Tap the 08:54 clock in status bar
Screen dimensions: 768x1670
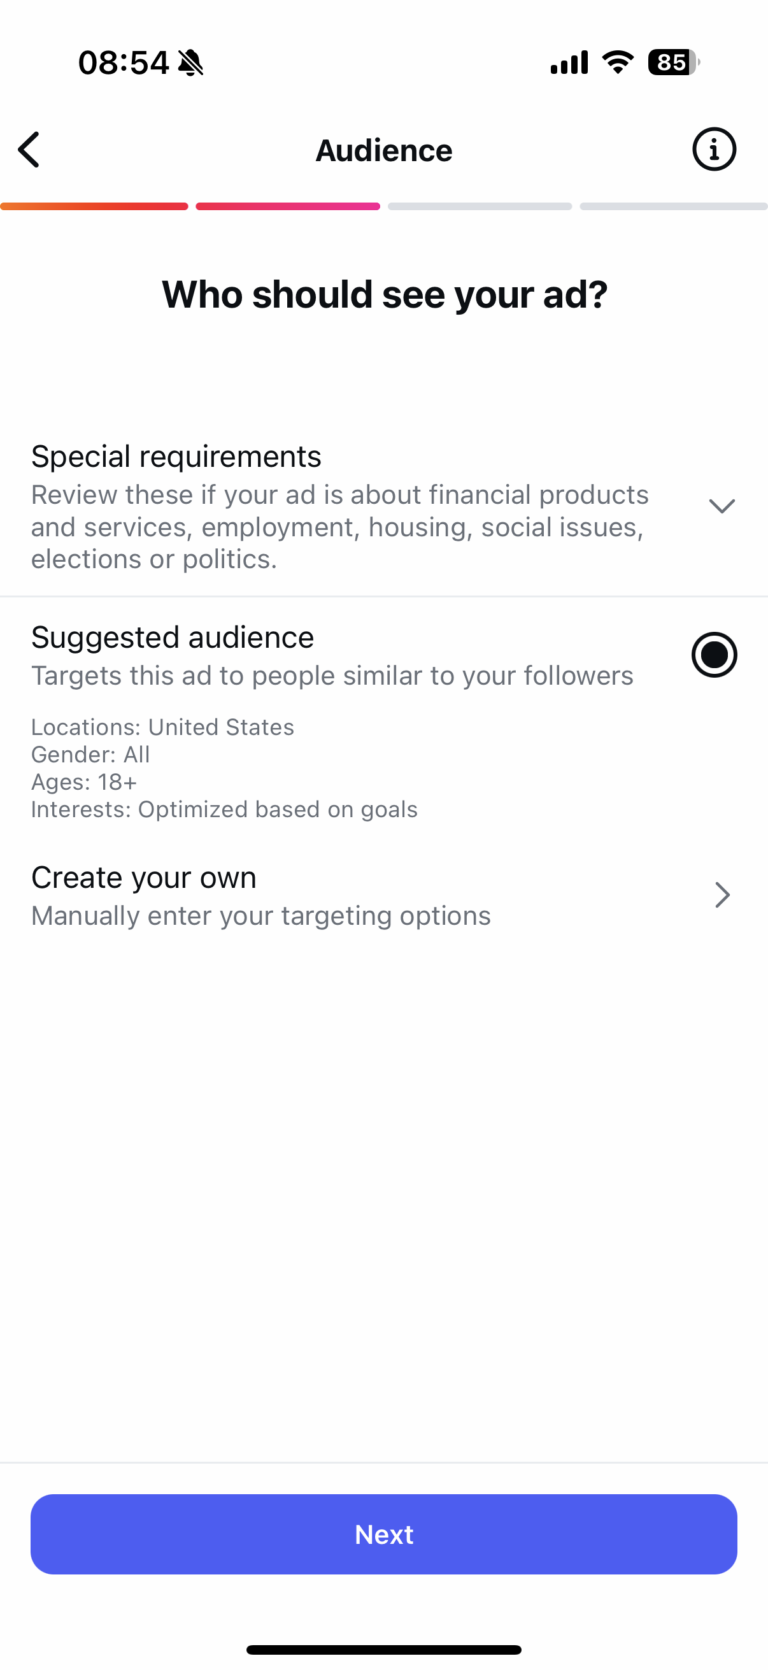[x=124, y=63]
